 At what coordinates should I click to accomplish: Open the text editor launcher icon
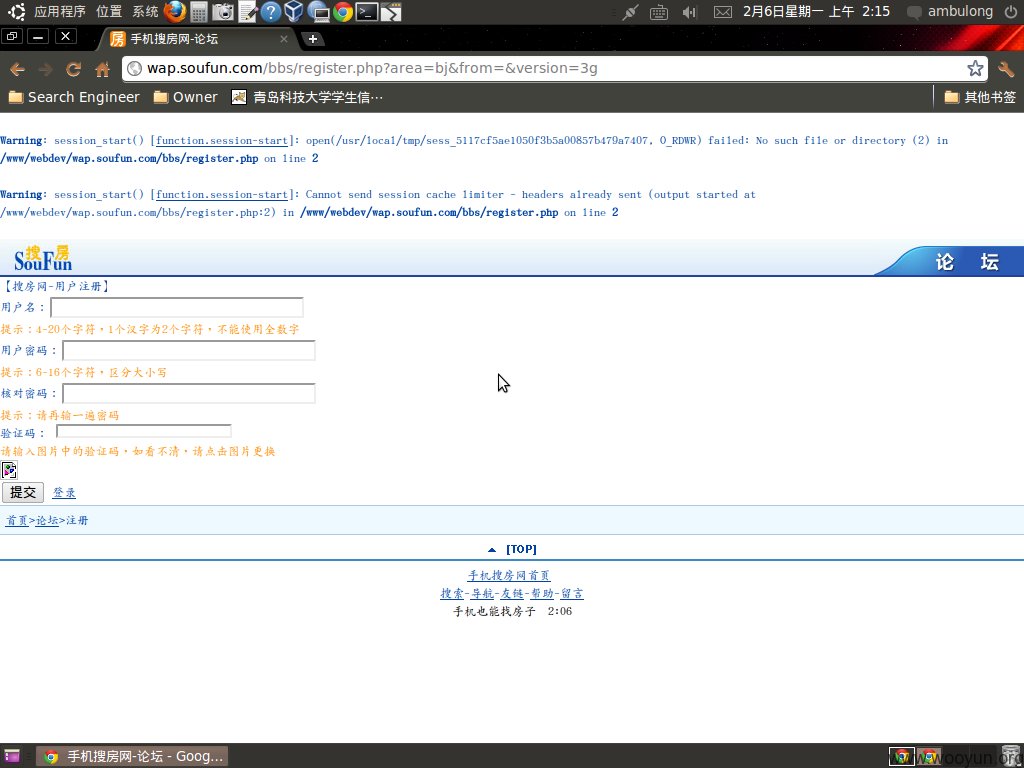click(x=248, y=12)
